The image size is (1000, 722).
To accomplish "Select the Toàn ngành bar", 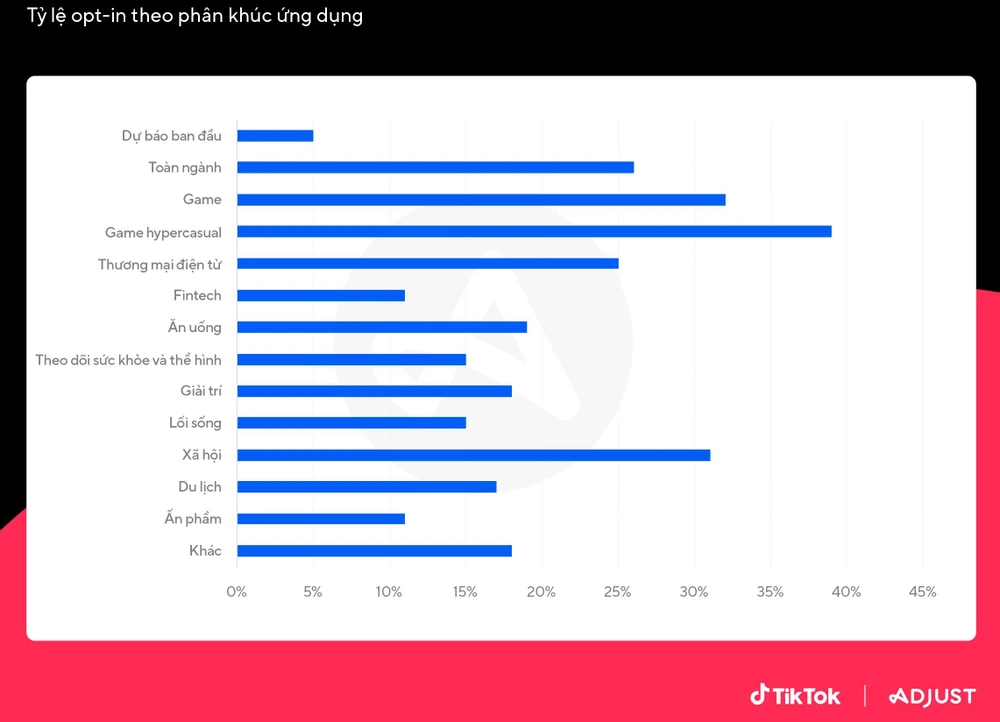I will (x=435, y=167).
